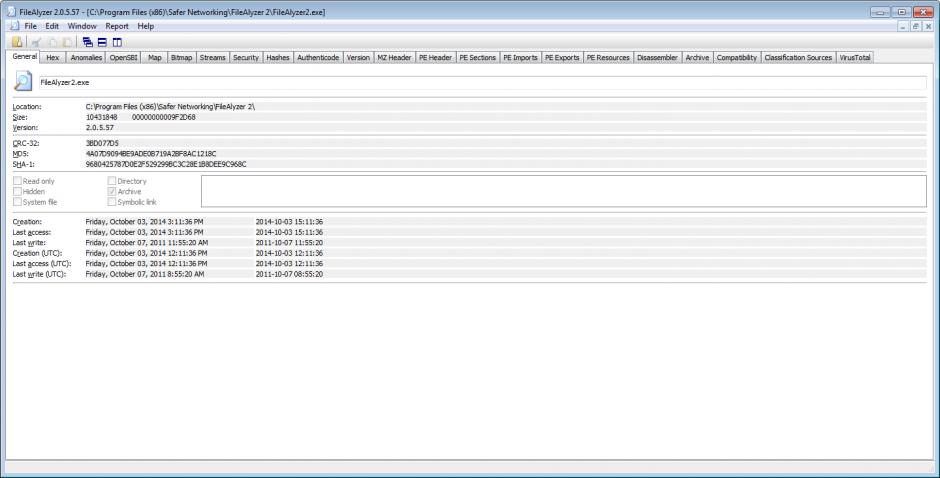Toggle the Archive checkbox
The width and height of the screenshot is (940, 478).
(x=112, y=191)
